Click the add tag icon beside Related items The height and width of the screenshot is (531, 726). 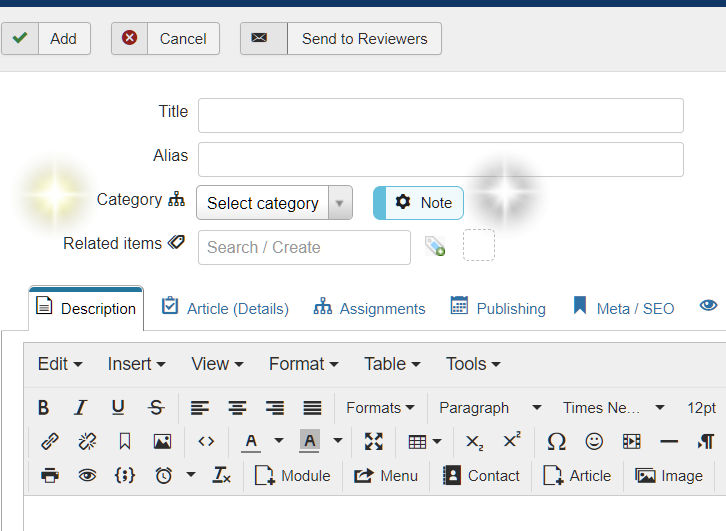point(435,246)
